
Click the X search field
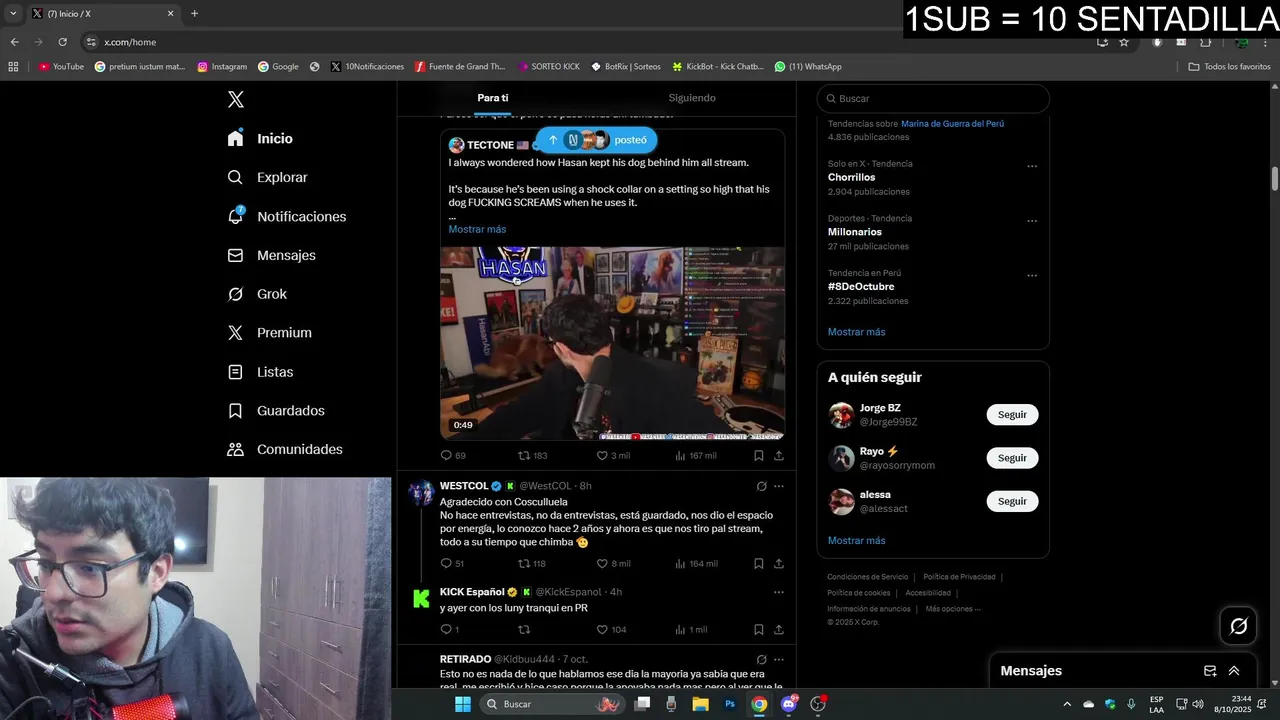[x=933, y=98]
